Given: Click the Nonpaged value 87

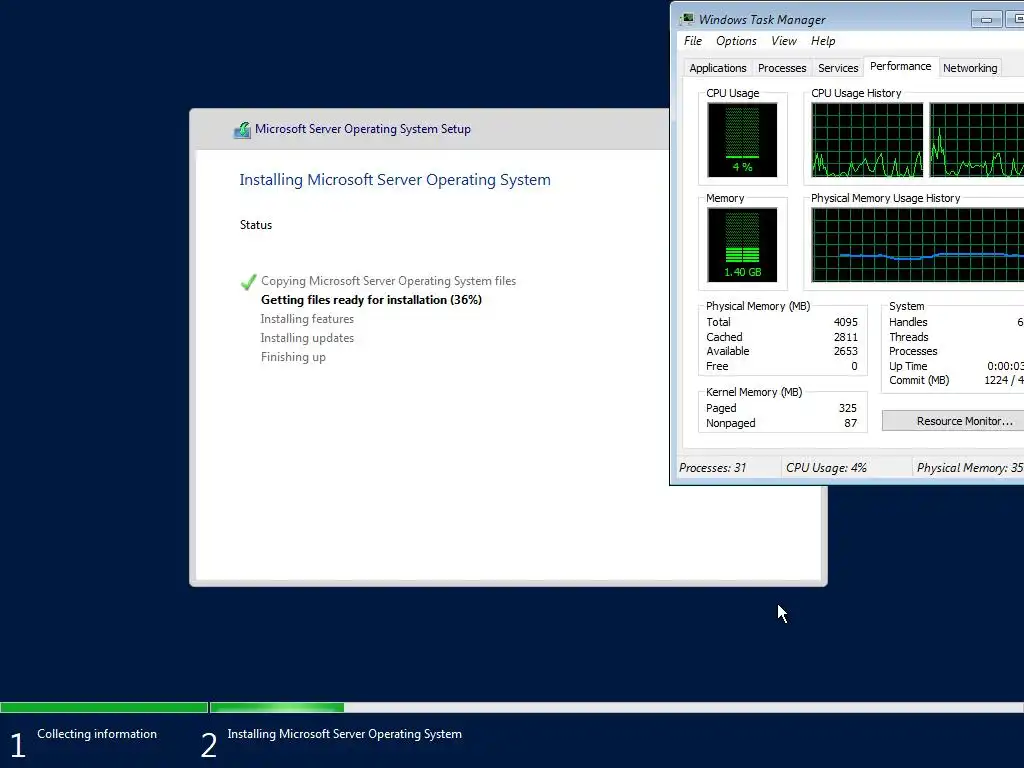Looking at the screenshot, I should tap(850, 423).
